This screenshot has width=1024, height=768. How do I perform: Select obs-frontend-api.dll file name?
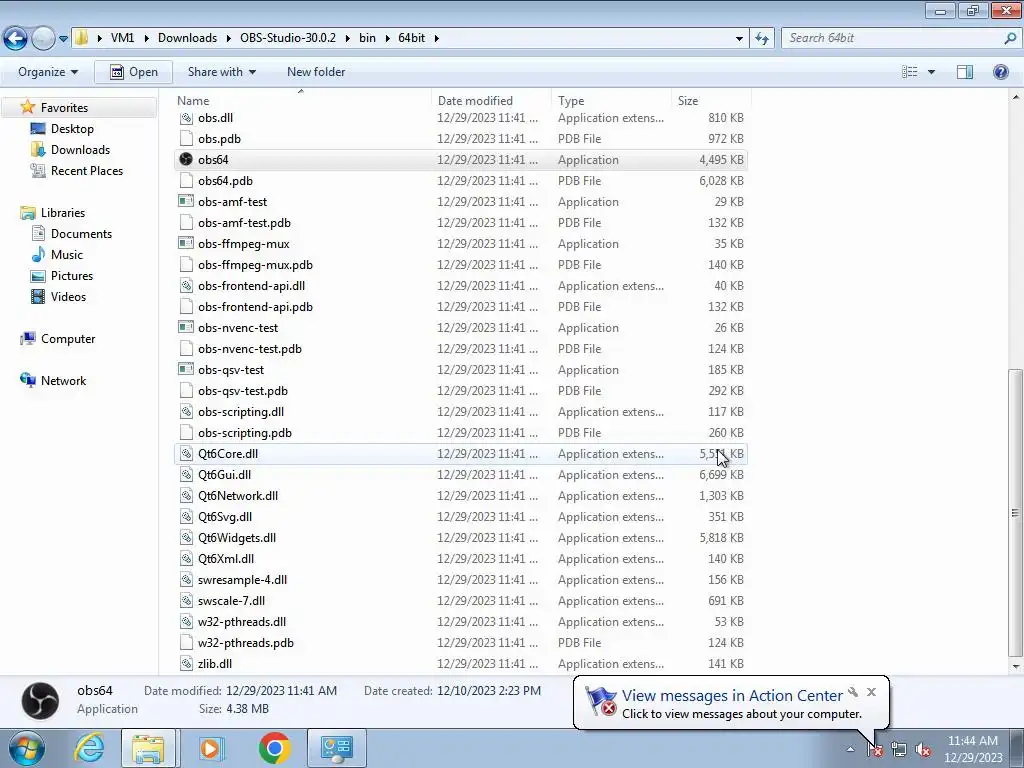[x=251, y=285]
